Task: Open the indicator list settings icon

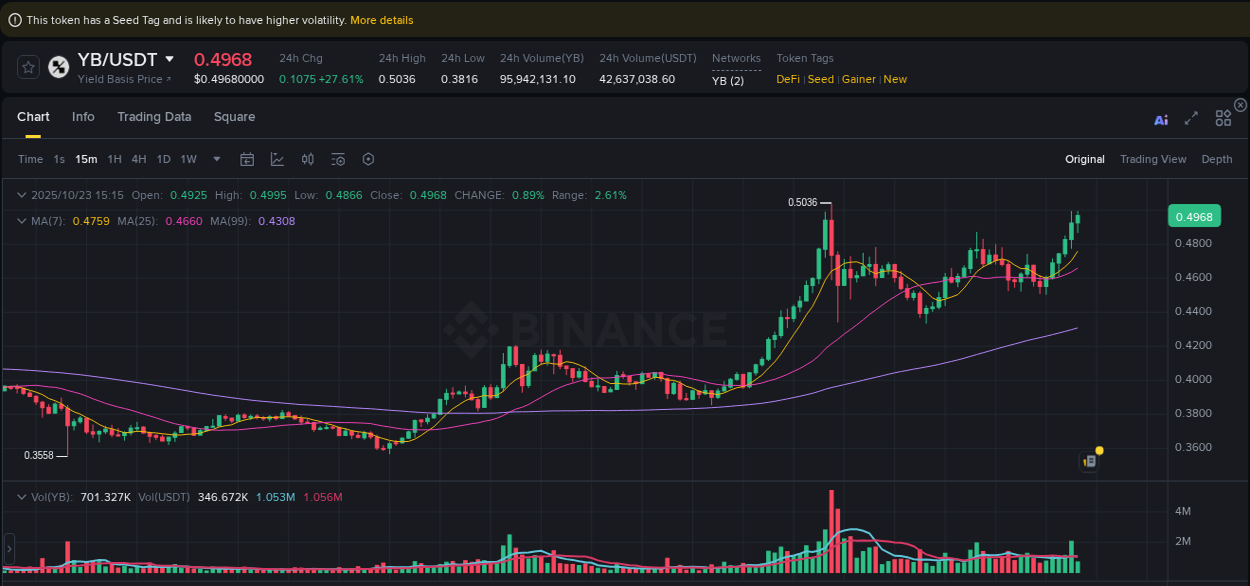Action: click(337, 159)
